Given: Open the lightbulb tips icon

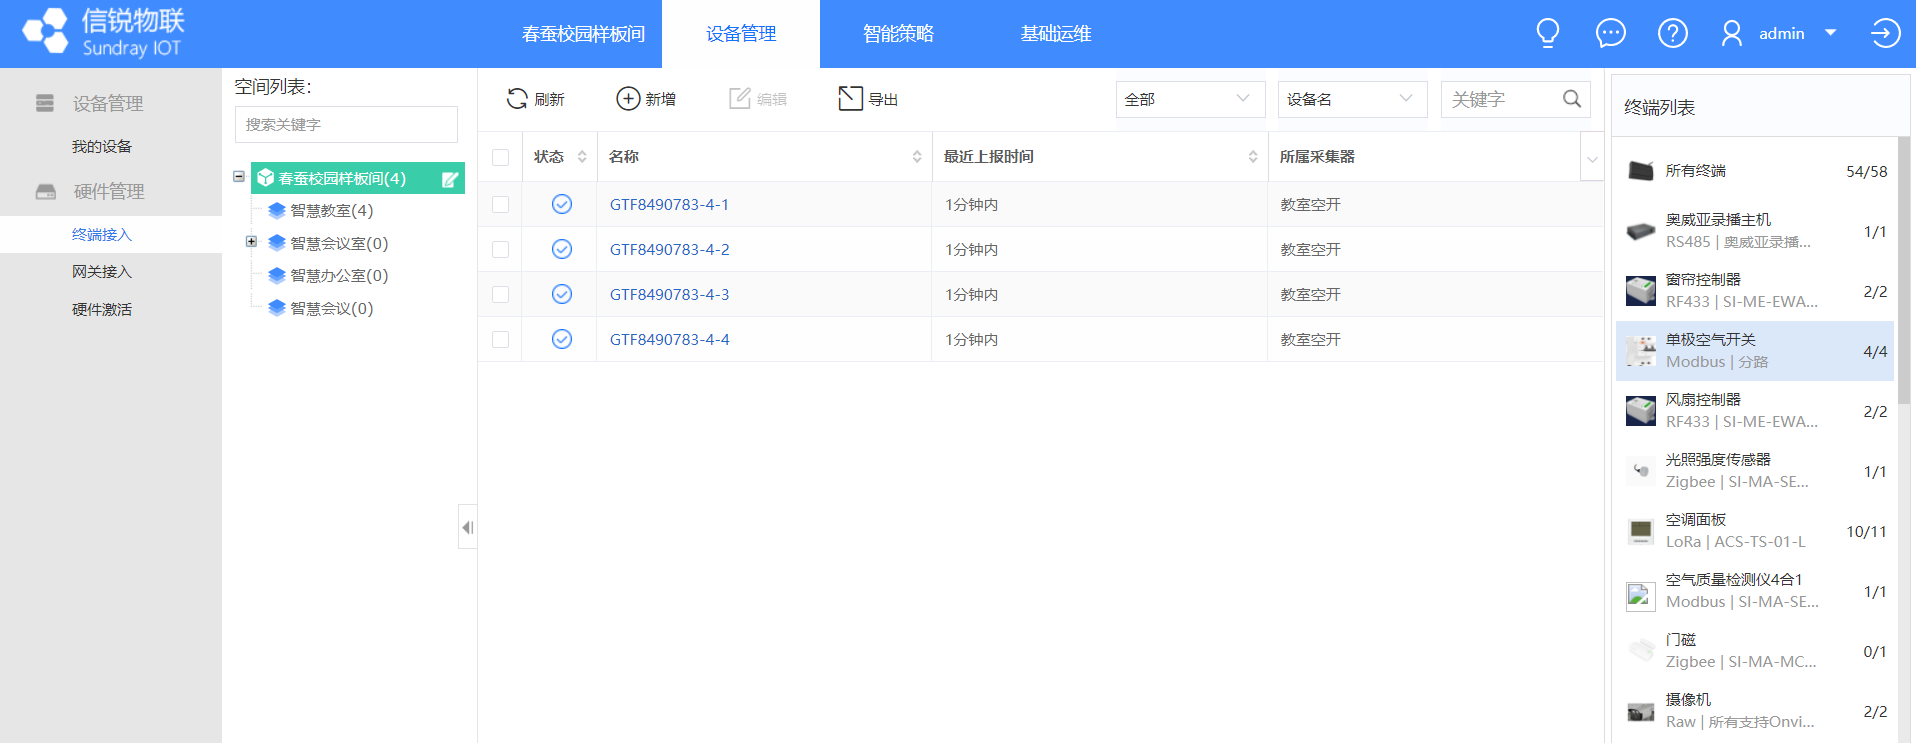Looking at the screenshot, I should tap(1548, 33).
